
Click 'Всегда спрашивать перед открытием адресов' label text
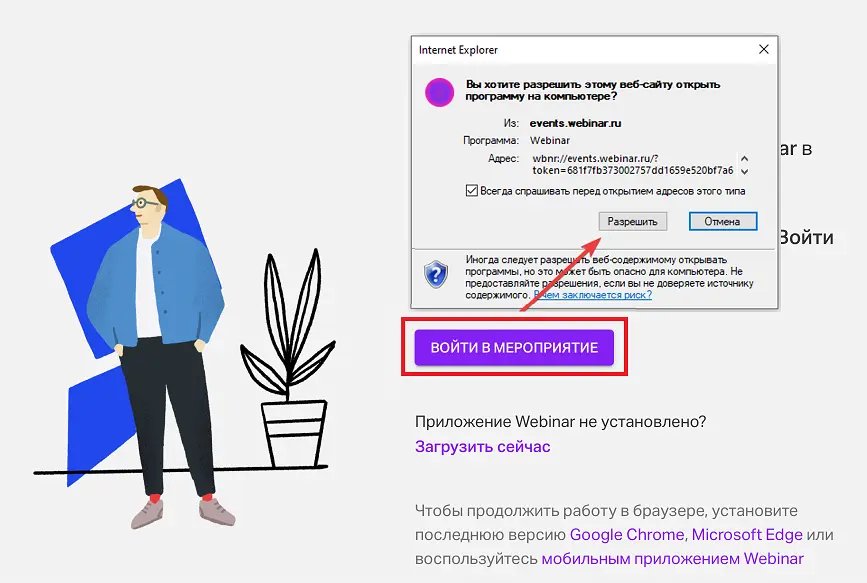(613, 191)
